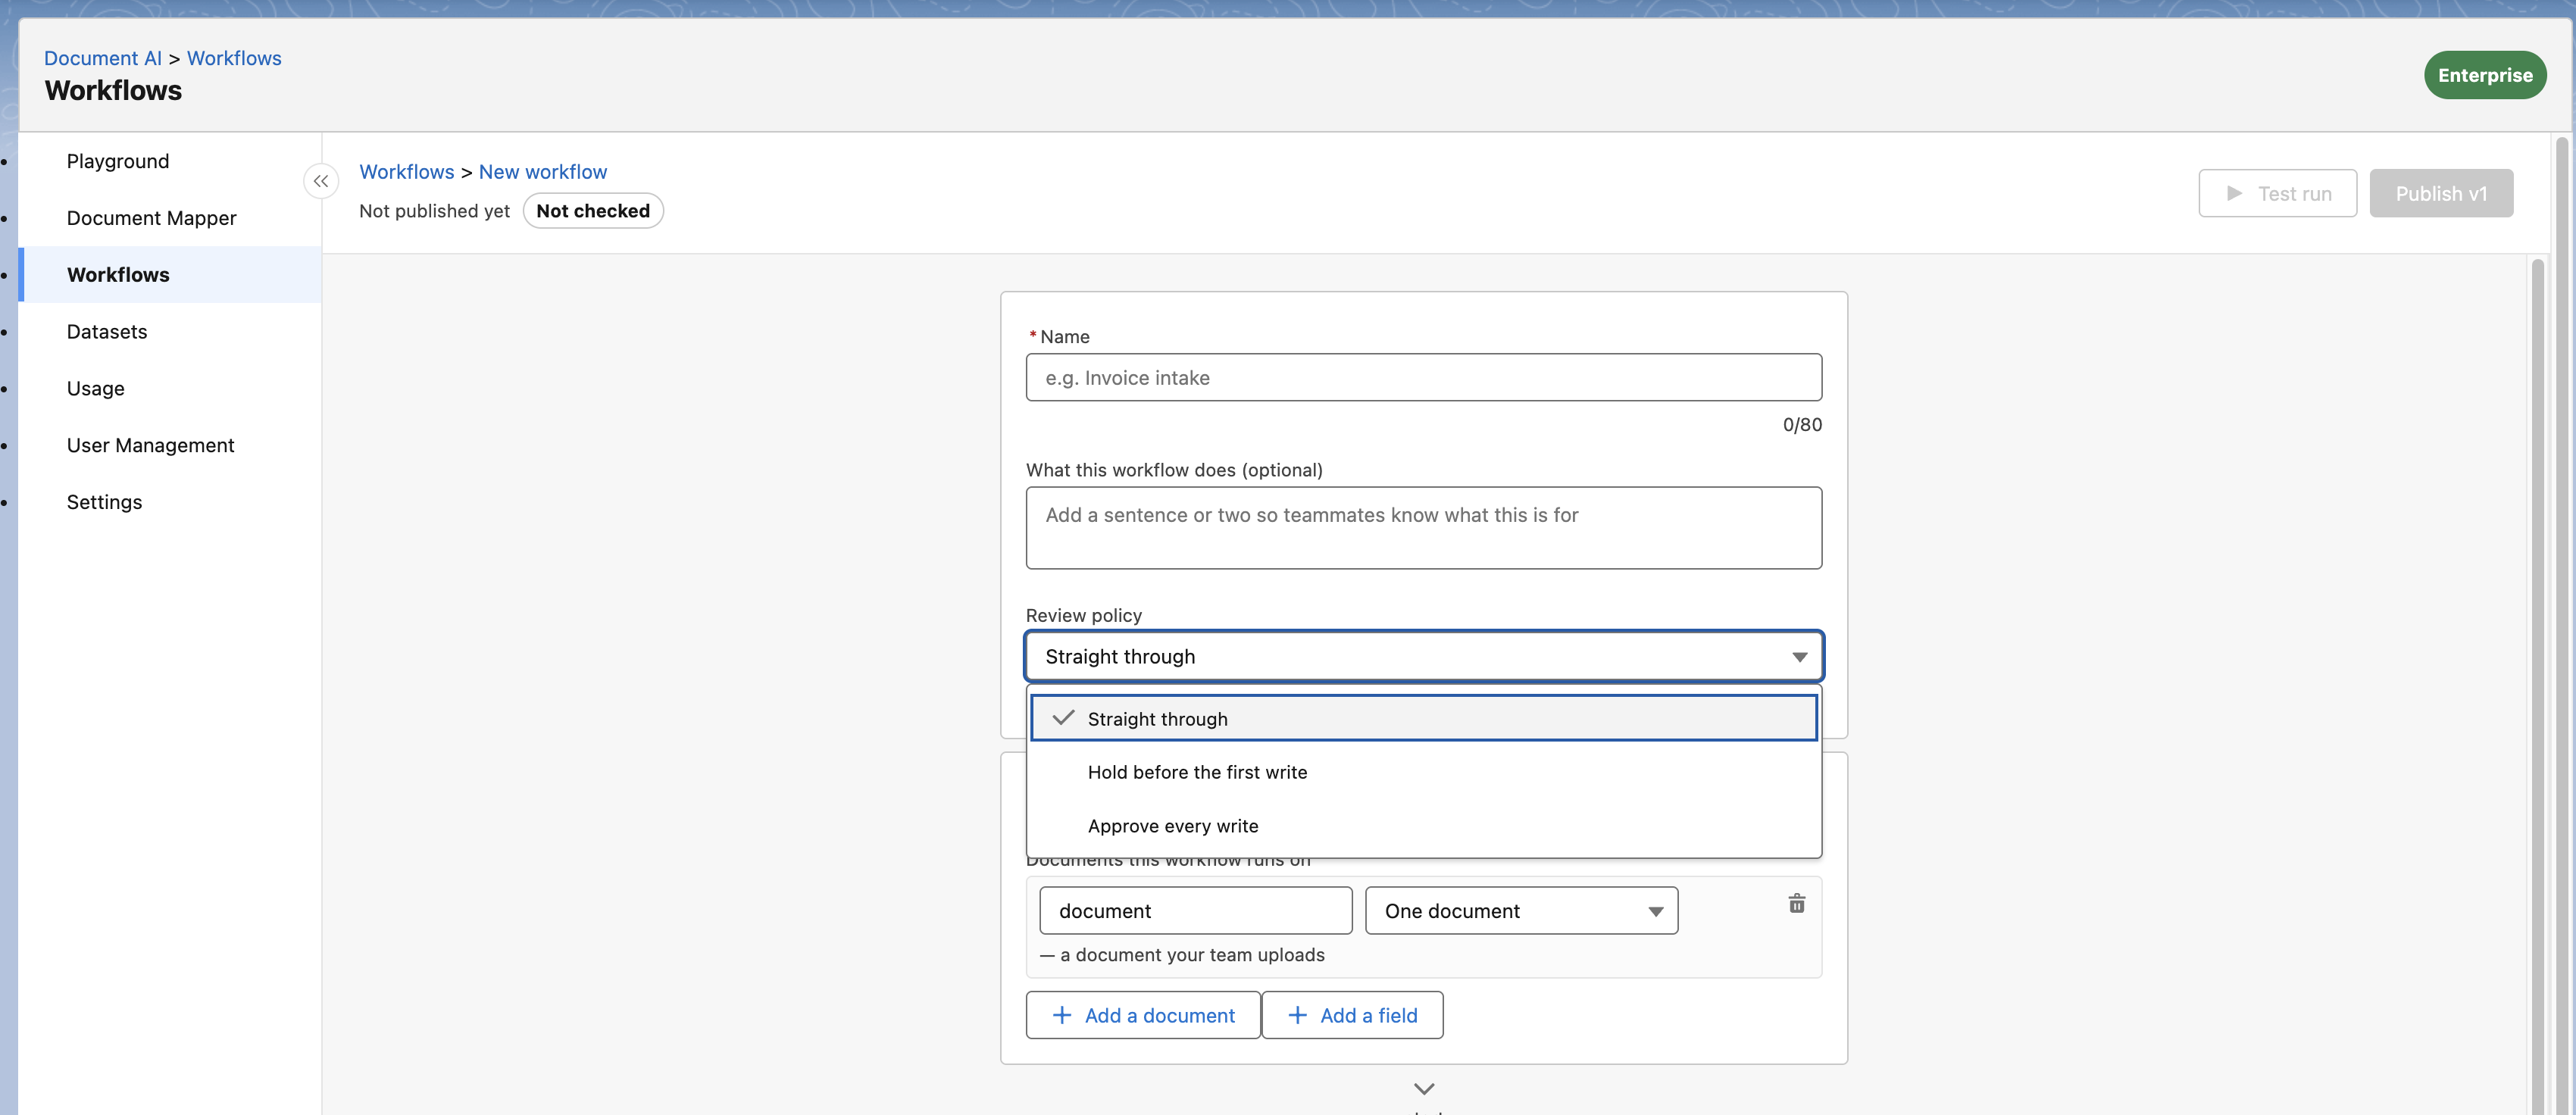Go to Document Mapper section
Screen dimensions: 2576x1115
click(151, 218)
